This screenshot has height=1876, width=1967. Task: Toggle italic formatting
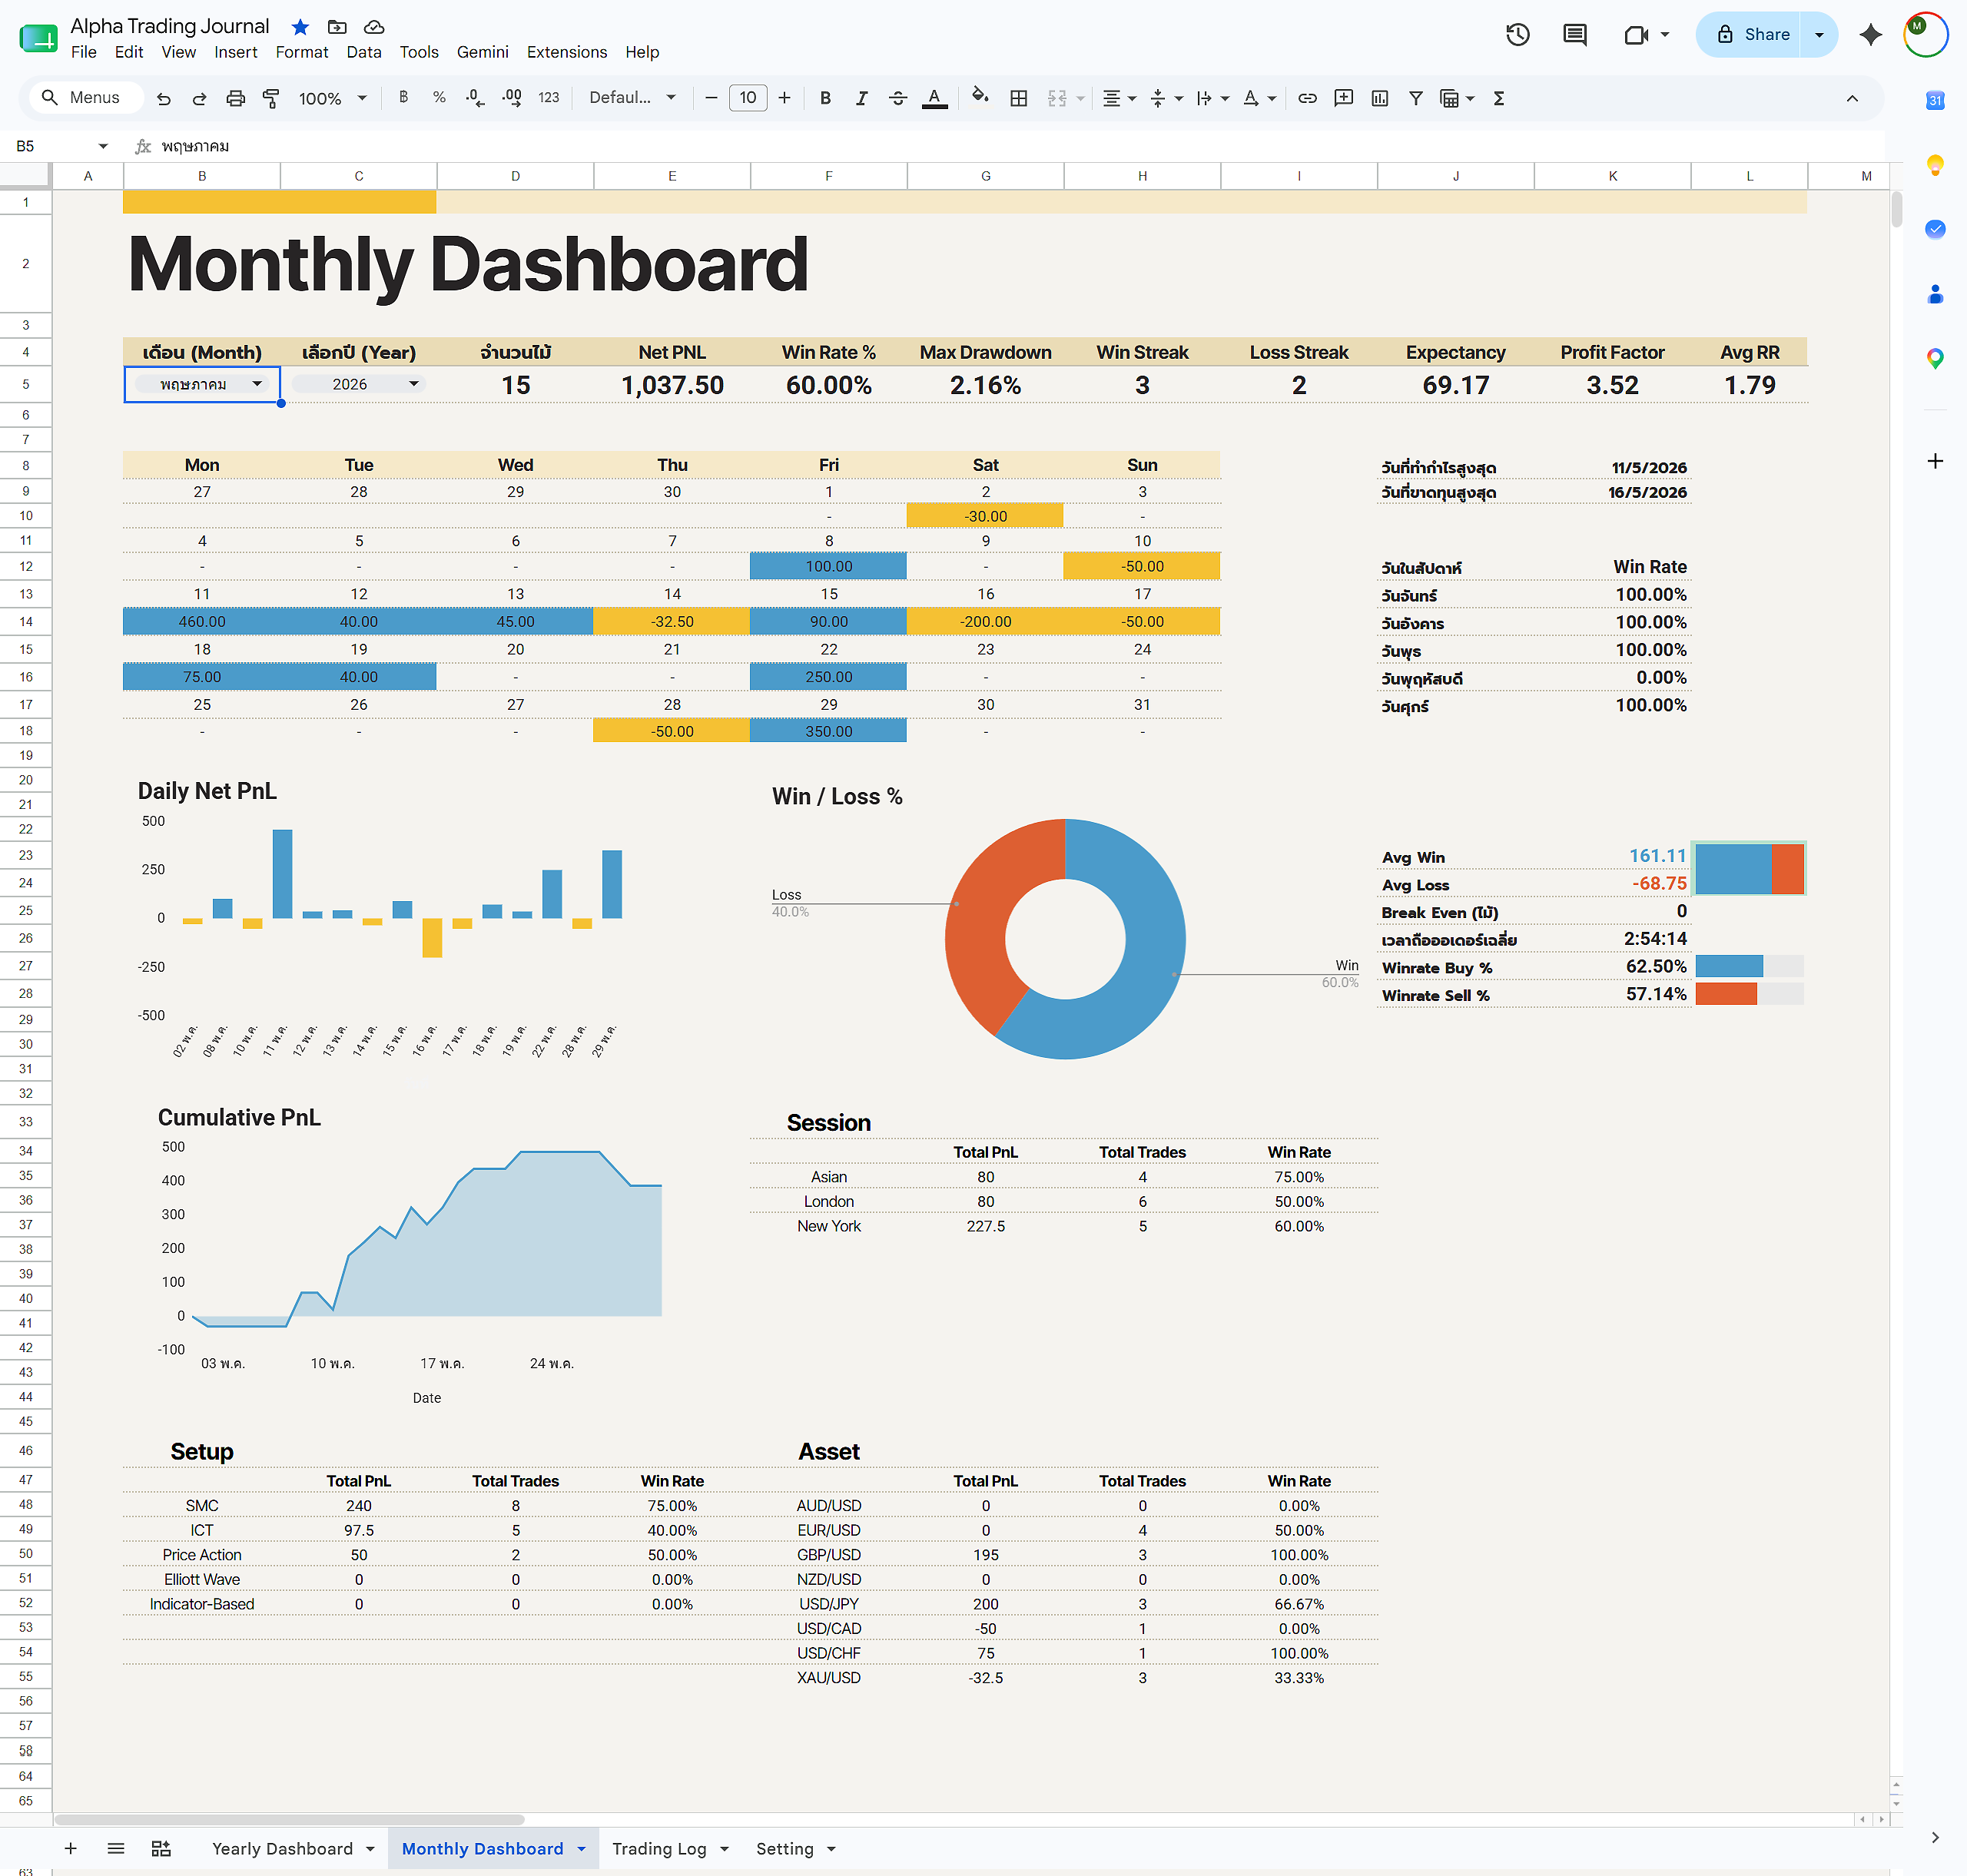coord(861,98)
